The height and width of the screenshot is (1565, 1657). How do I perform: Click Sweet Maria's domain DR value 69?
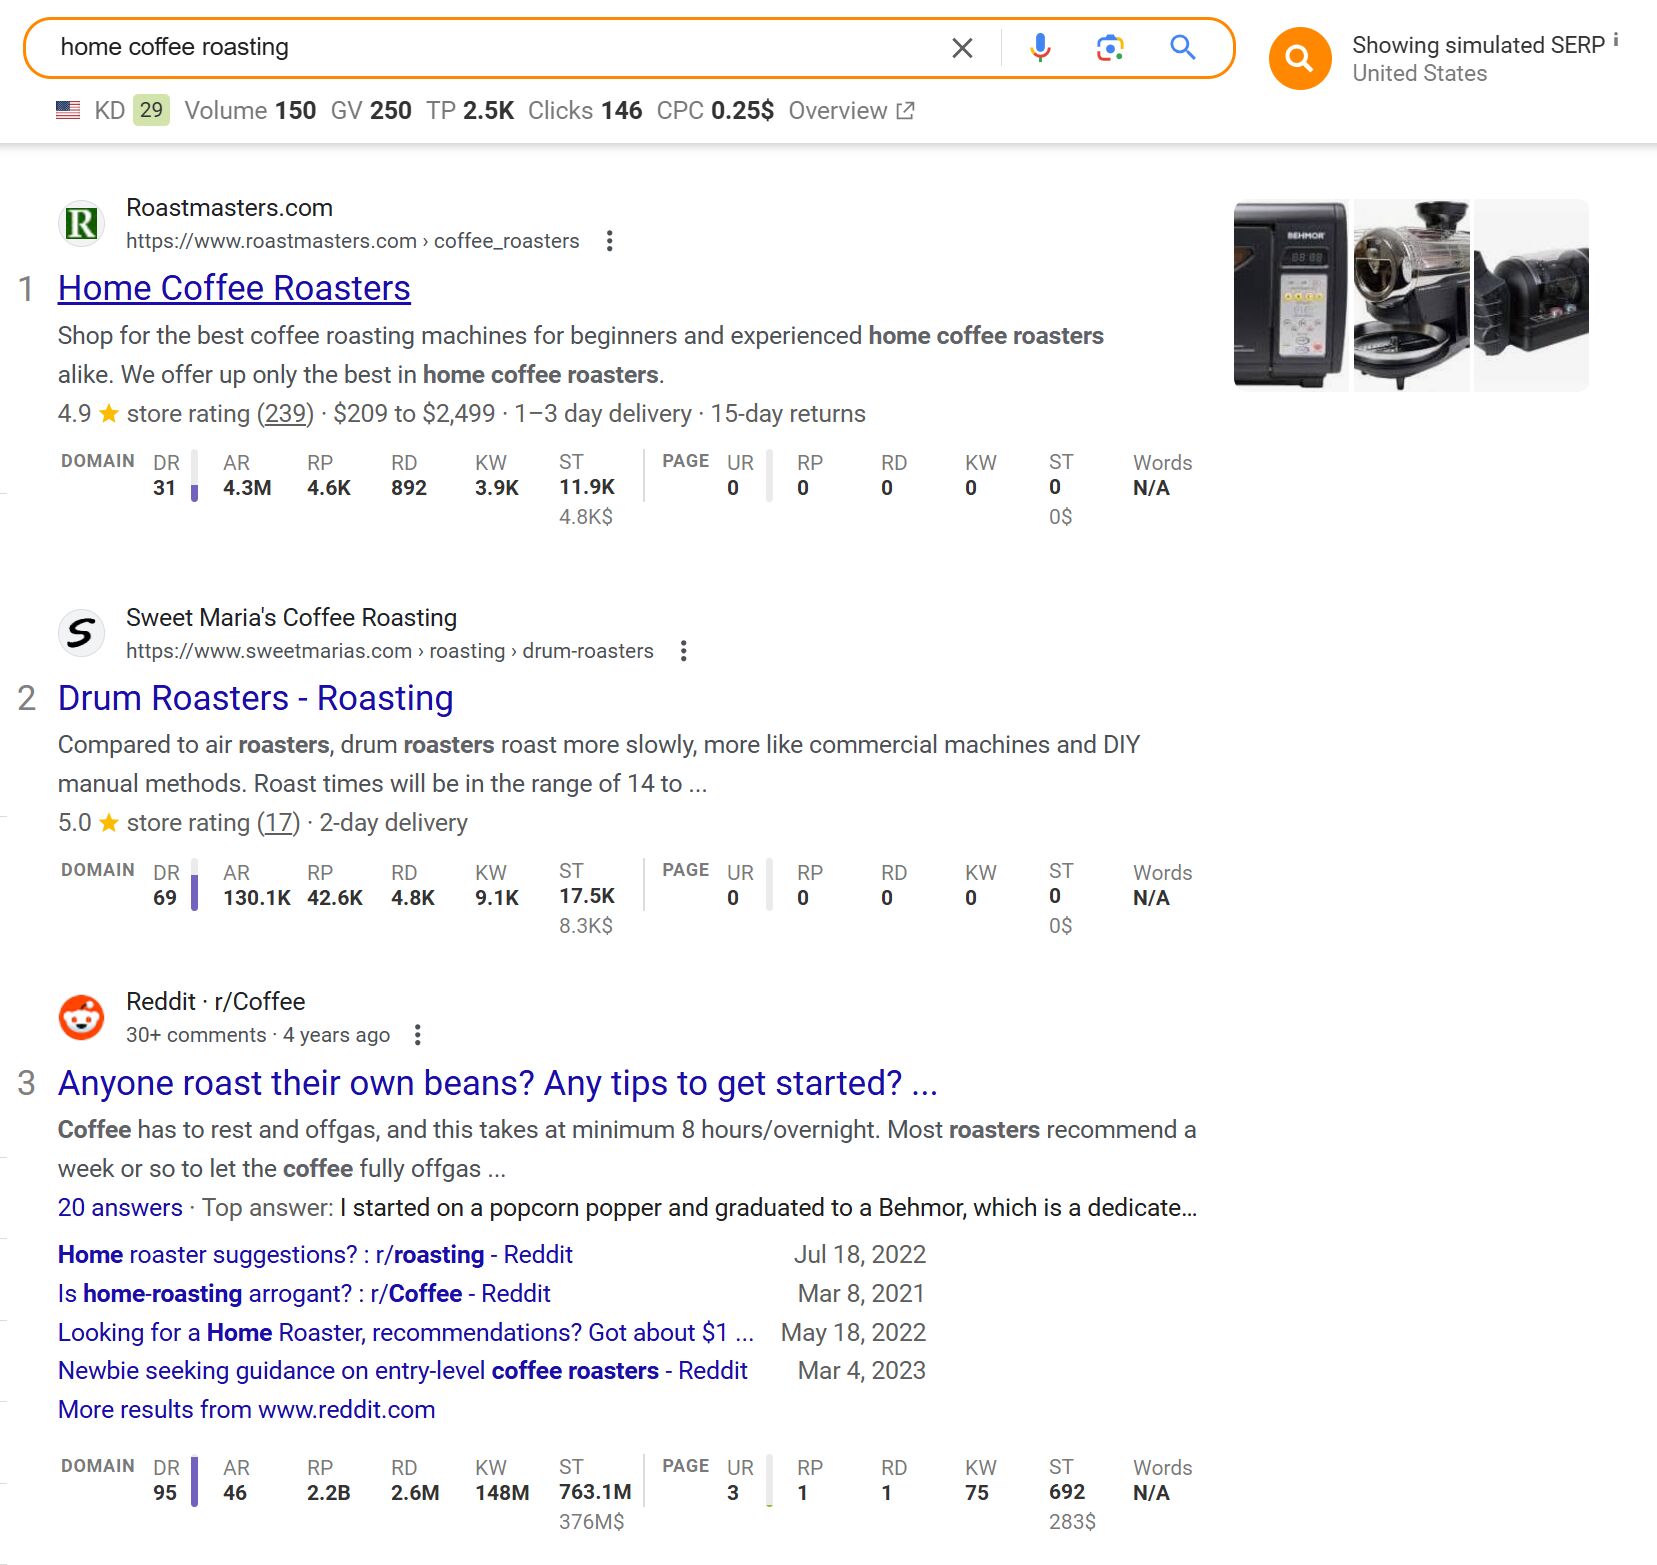(x=165, y=898)
